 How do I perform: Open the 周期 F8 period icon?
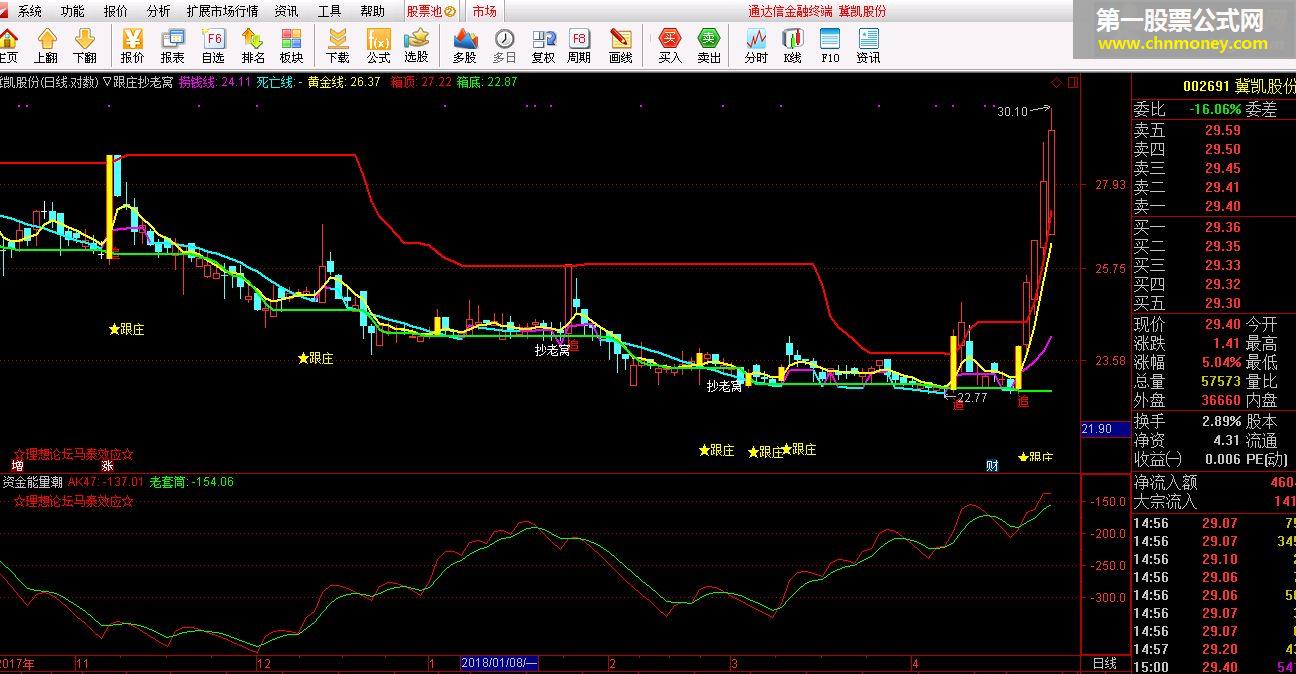coord(579,45)
